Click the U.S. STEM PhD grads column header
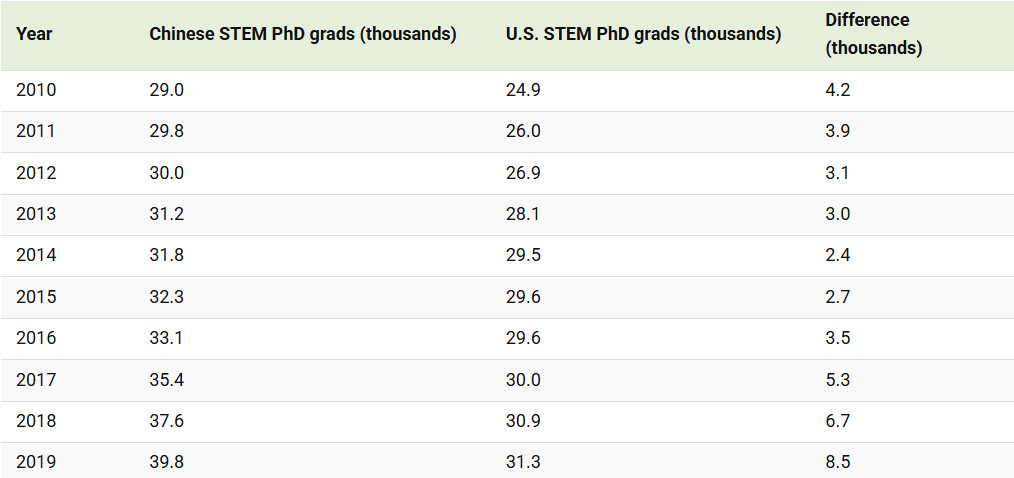Screen dimensions: 1014x478 (x=643, y=34)
